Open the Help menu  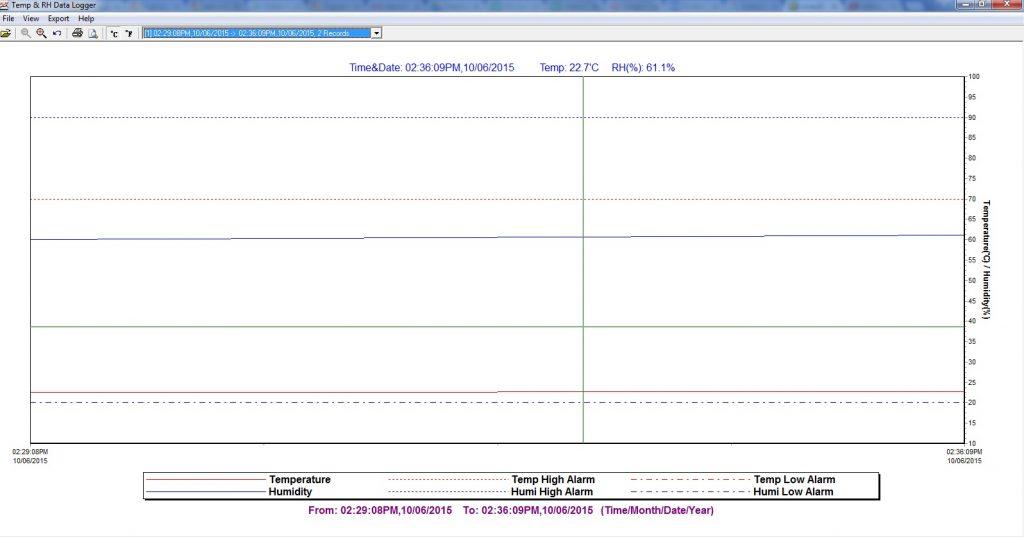[x=86, y=18]
